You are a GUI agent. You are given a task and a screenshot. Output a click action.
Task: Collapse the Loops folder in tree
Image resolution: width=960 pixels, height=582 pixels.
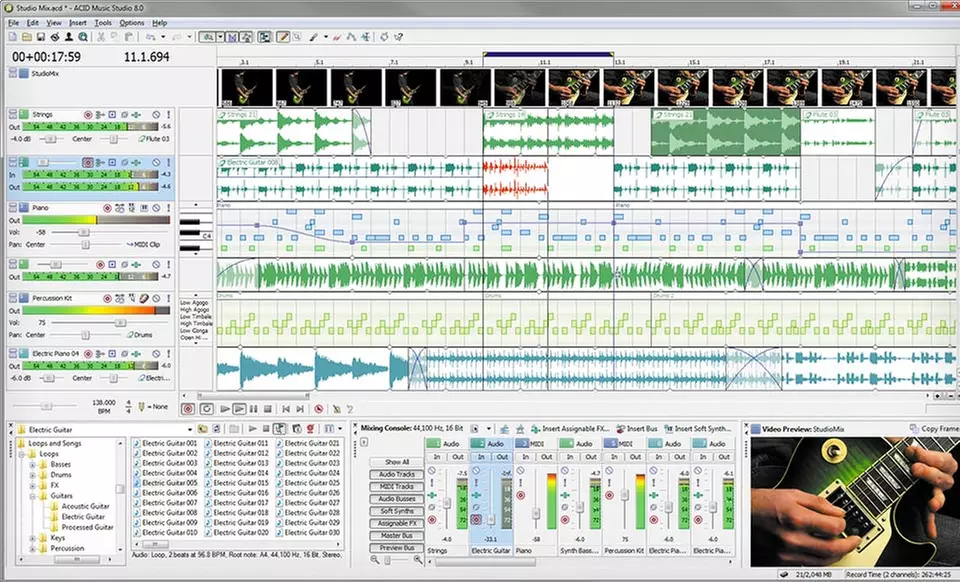point(23,454)
